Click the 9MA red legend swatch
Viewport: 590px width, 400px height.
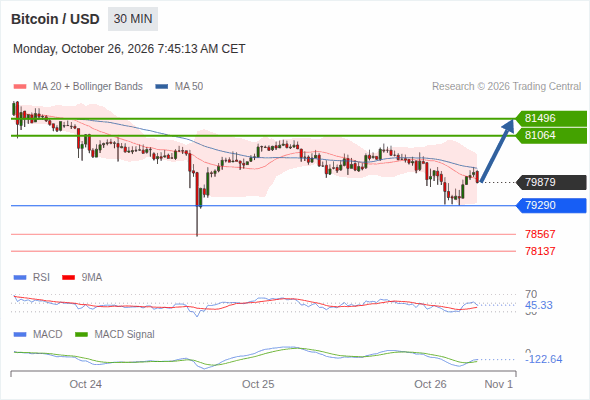[68, 278]
